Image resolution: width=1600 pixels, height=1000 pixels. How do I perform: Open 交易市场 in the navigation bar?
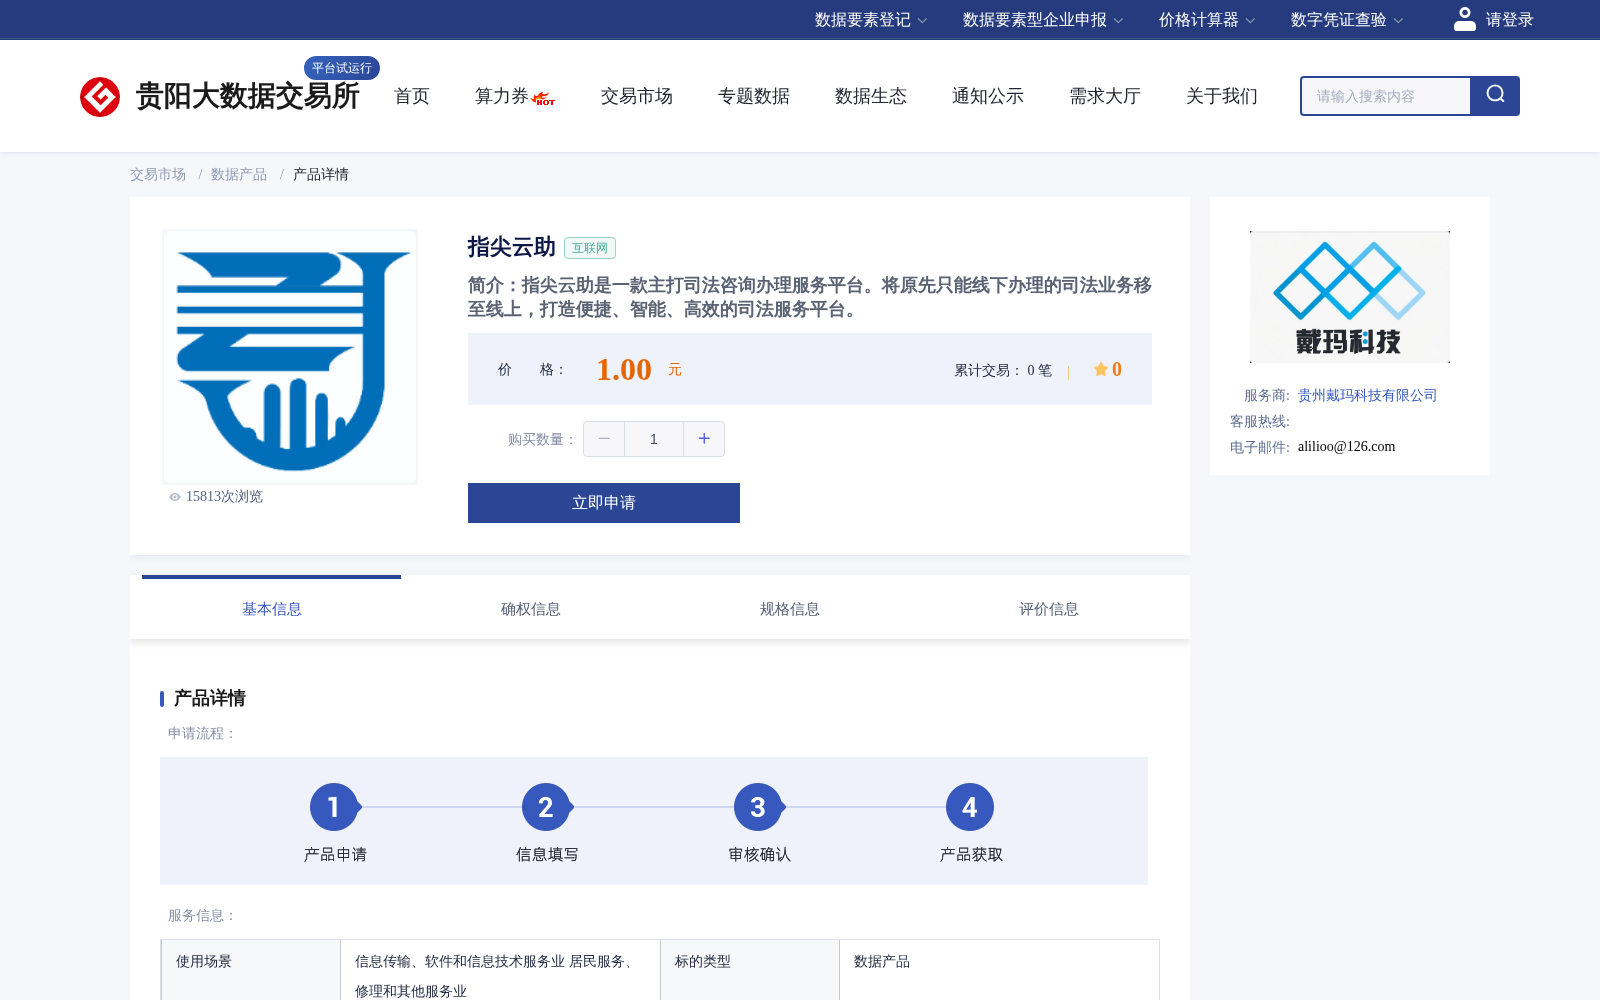pos(637,96)
